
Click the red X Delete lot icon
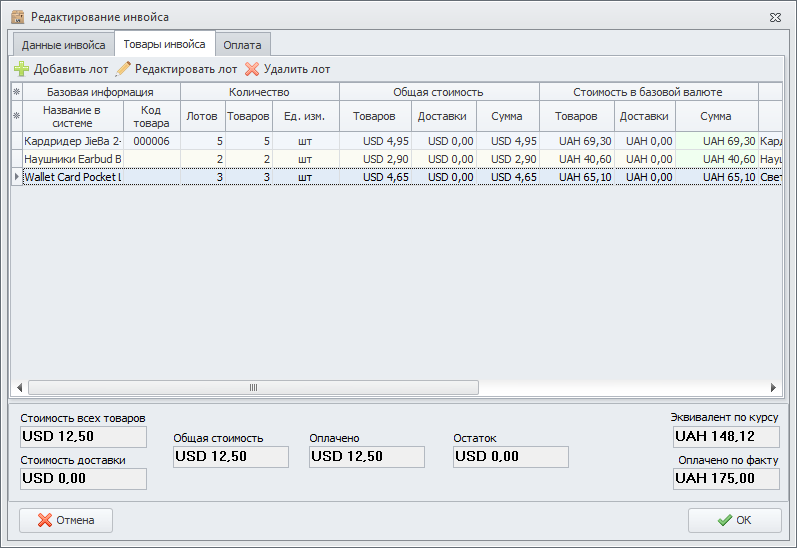coord(252,69)
